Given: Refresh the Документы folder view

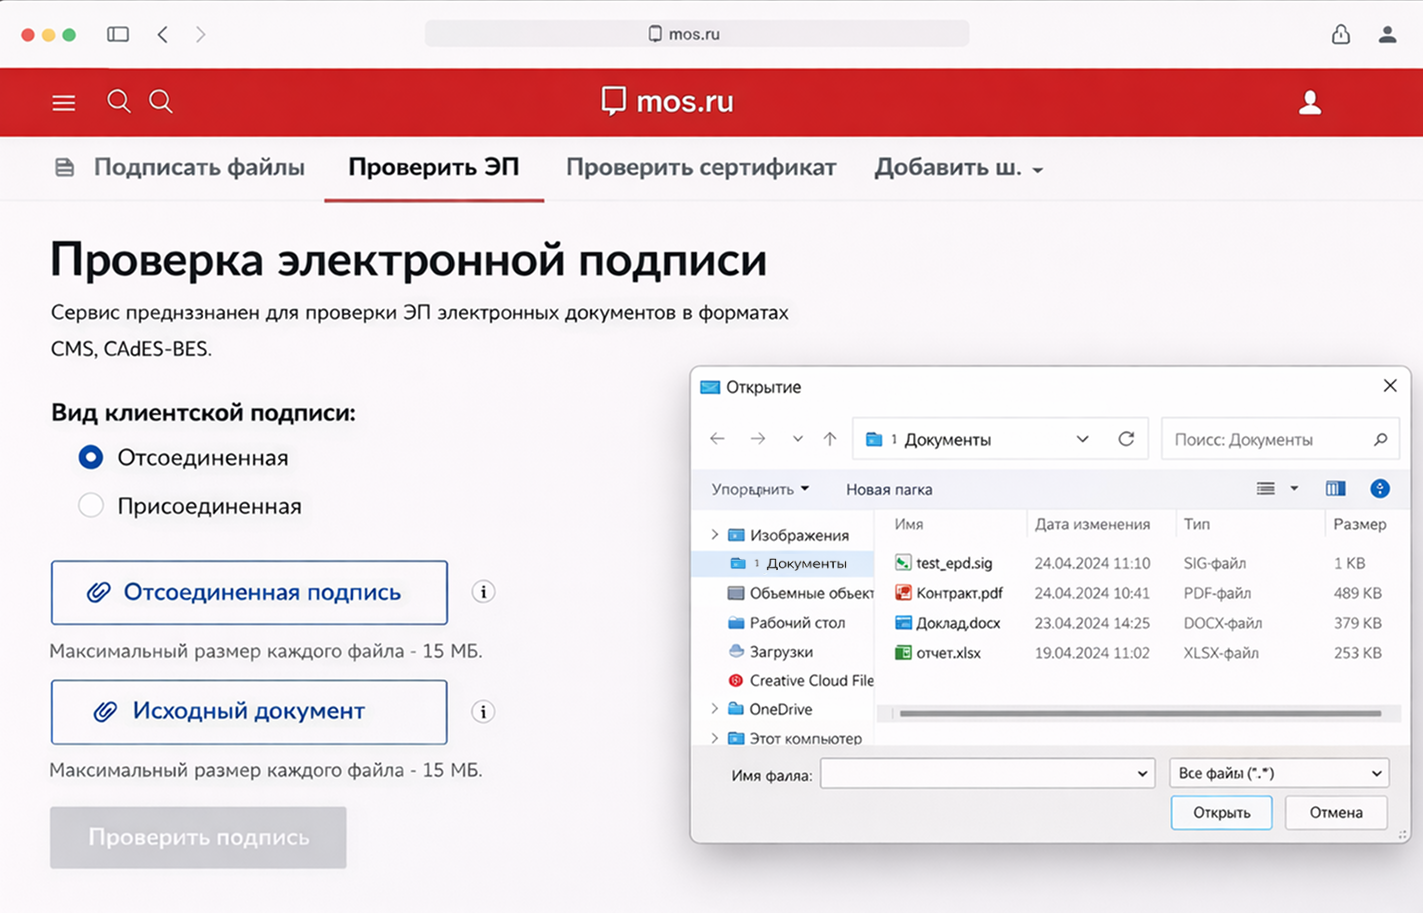Looking at the screenshot, I should [1126, 438].
